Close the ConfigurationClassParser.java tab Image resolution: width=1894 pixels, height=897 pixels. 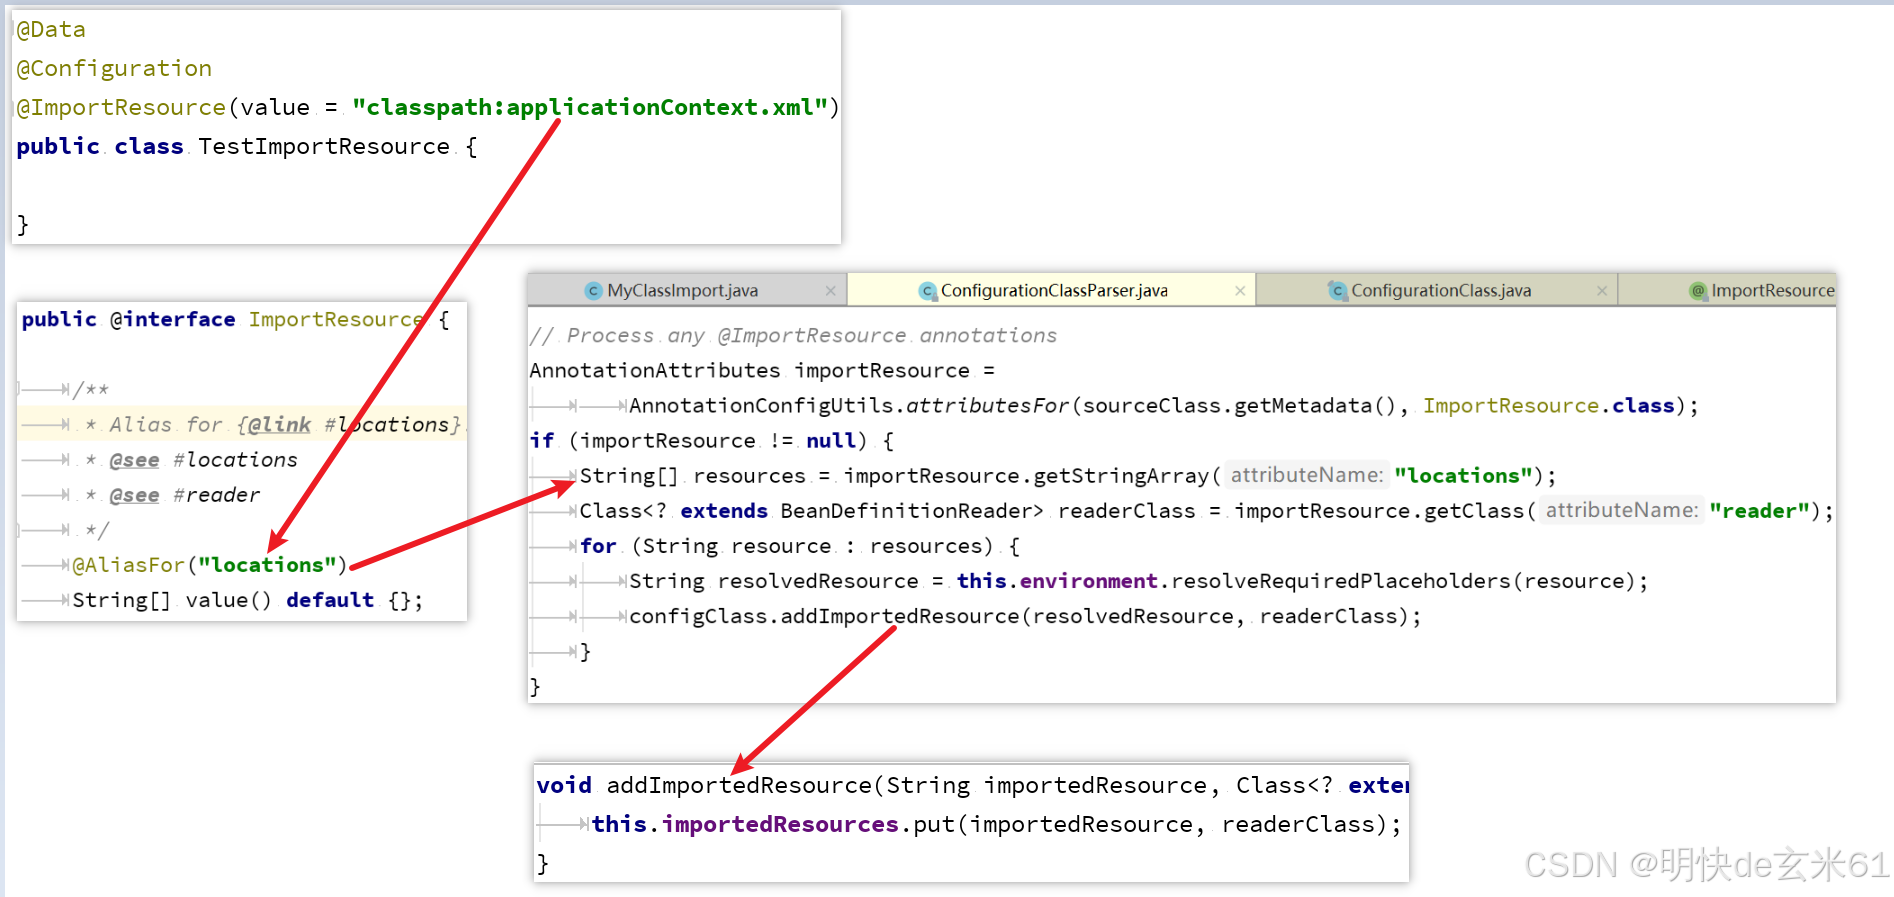[1240, 290]
